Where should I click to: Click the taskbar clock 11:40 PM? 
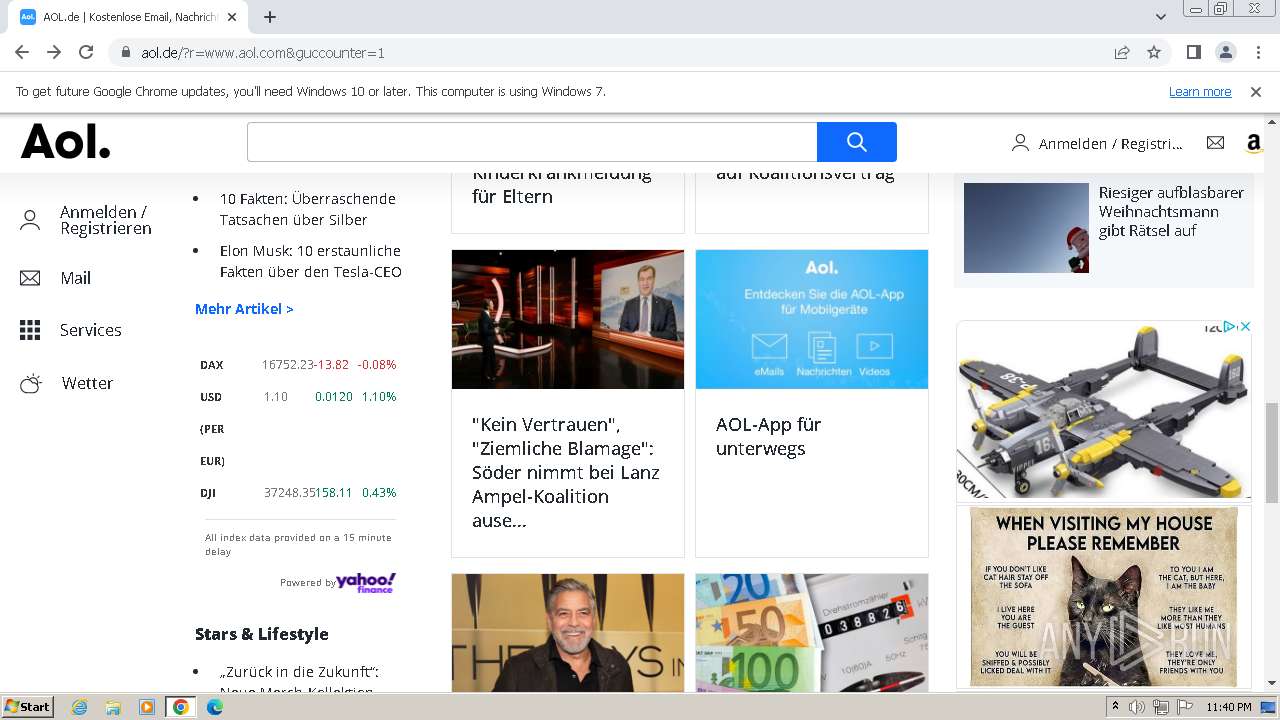(1229, 707)
